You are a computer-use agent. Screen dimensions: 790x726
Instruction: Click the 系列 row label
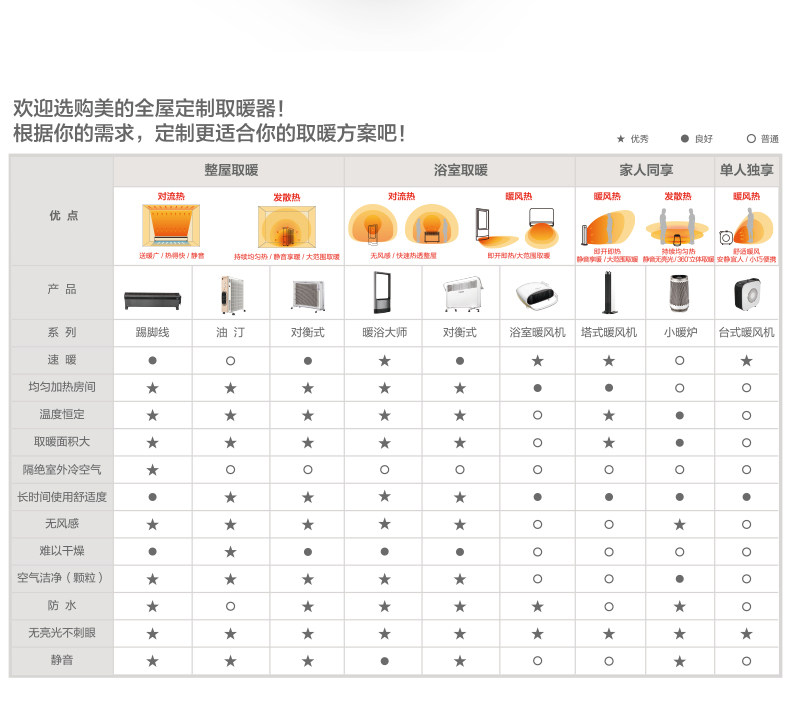point(62,333)
